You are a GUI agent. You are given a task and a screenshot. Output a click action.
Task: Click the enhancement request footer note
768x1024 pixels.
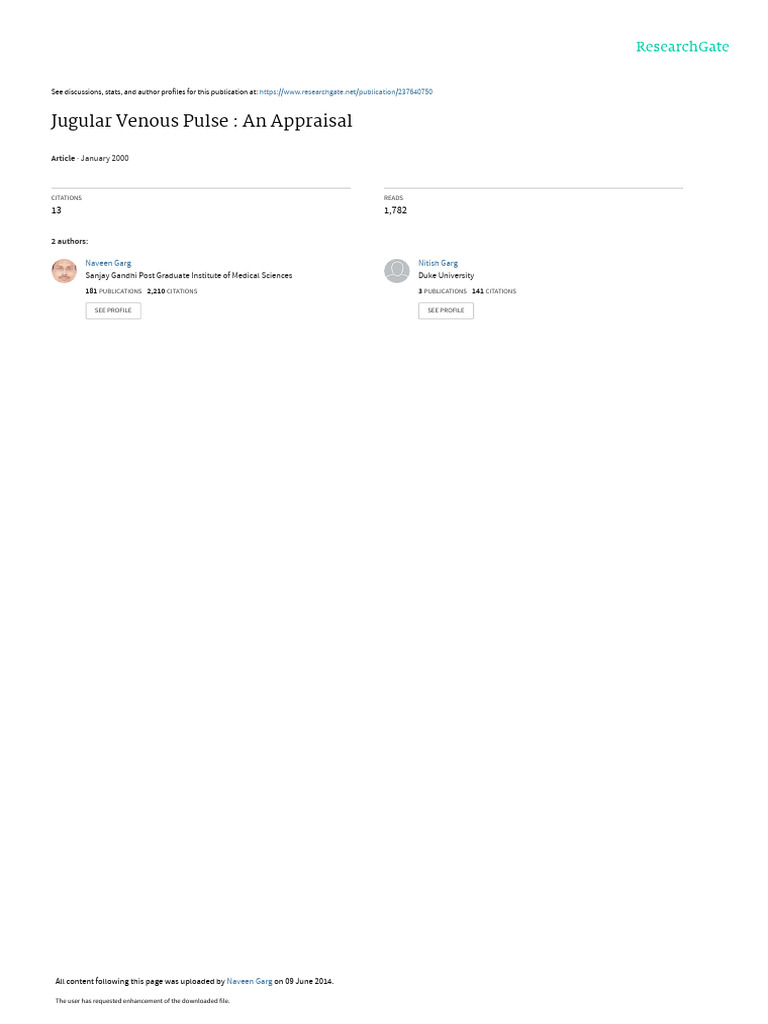pyautogui.click(x=142, y=1000)
